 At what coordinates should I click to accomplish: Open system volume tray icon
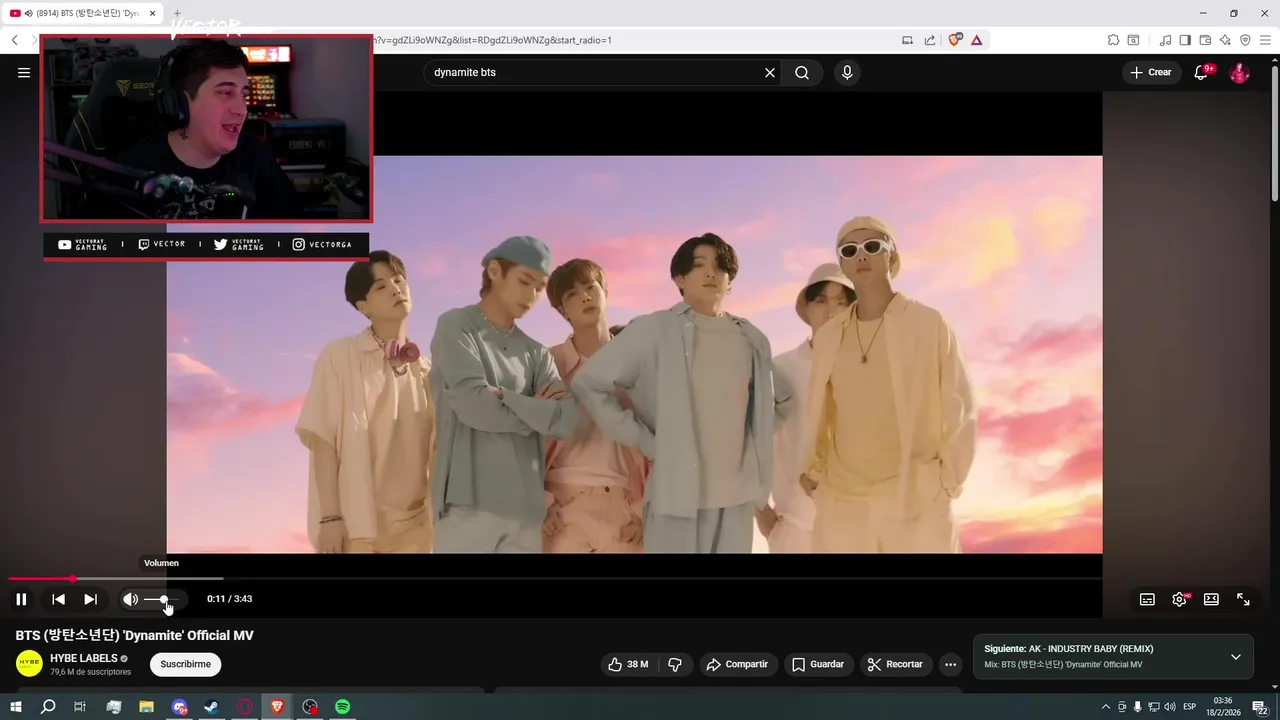coord(1169,707)
